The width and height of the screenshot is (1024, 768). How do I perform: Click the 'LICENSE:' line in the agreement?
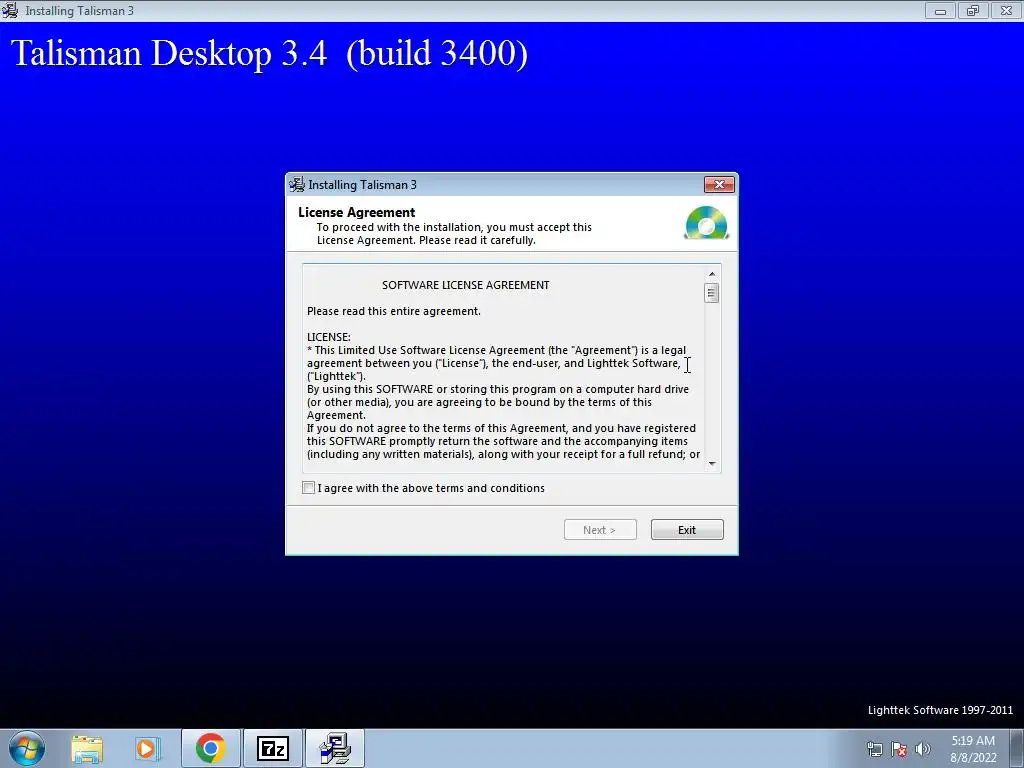pyautogui.click(x=328, y=337)
